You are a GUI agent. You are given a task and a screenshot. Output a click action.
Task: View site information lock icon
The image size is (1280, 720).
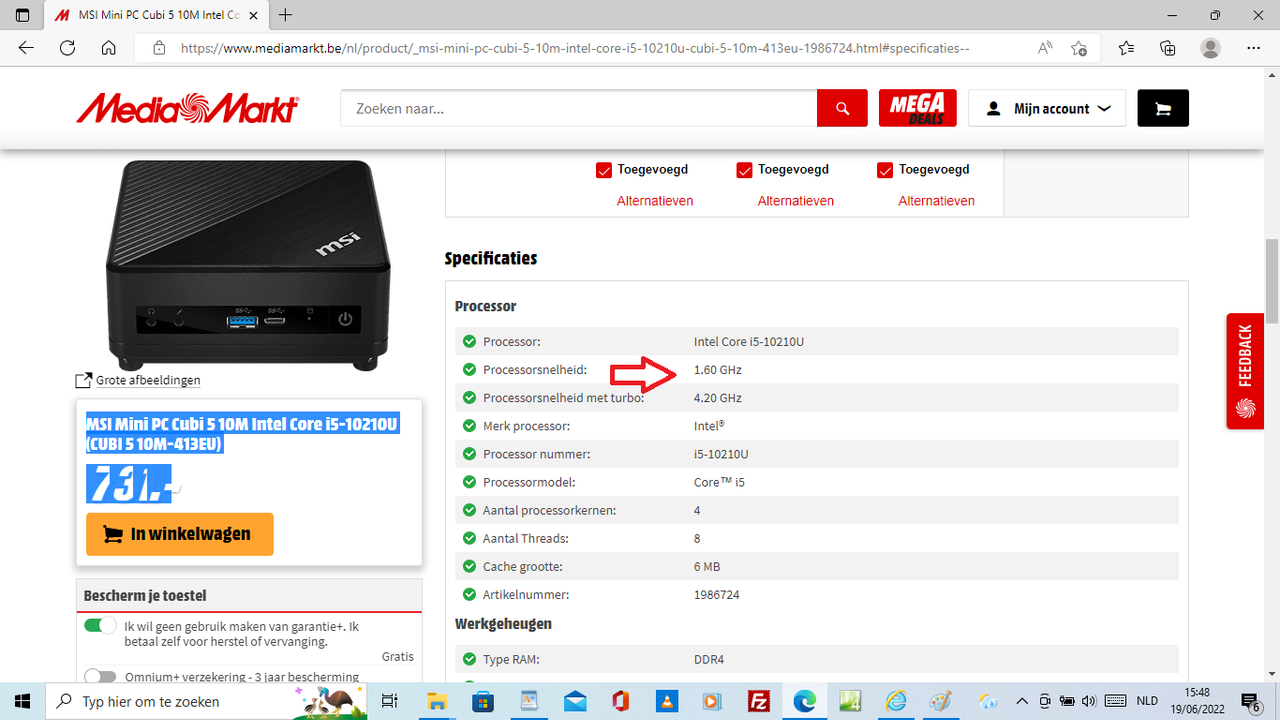[159, 48]
